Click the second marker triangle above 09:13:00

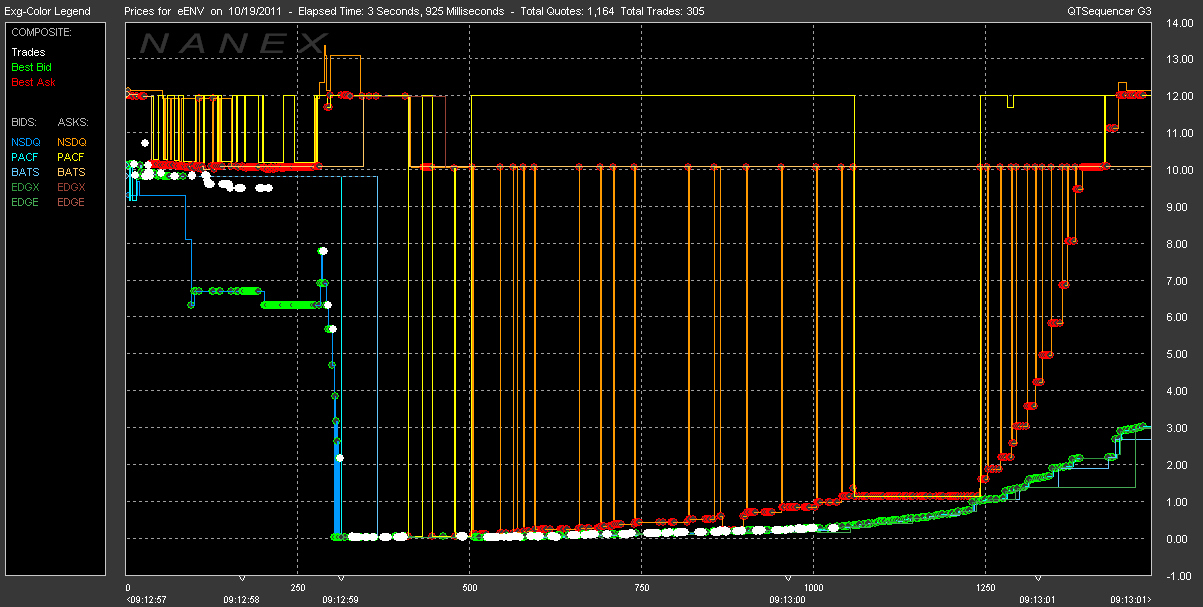[789, 578]
